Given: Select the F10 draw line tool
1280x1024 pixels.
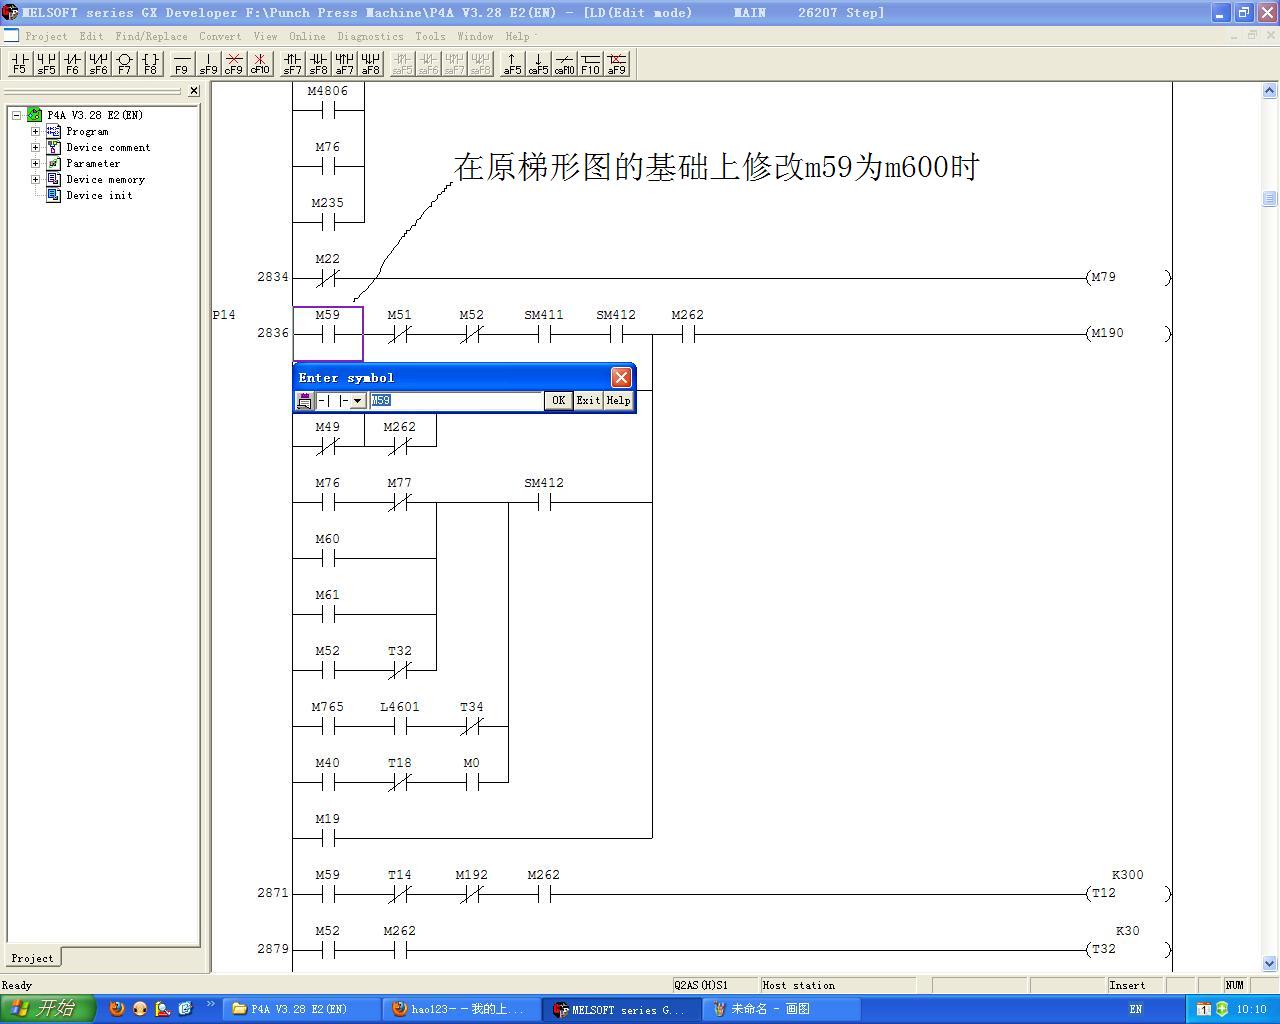Looking at the screenshot, I should tap(590, 64).
